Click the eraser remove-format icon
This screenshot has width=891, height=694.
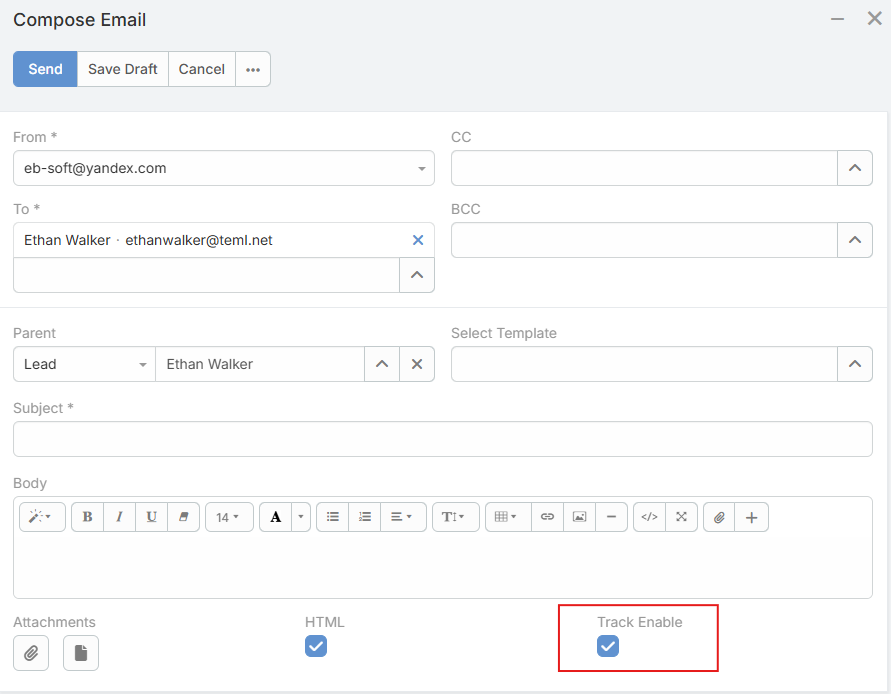click(183, 517)
